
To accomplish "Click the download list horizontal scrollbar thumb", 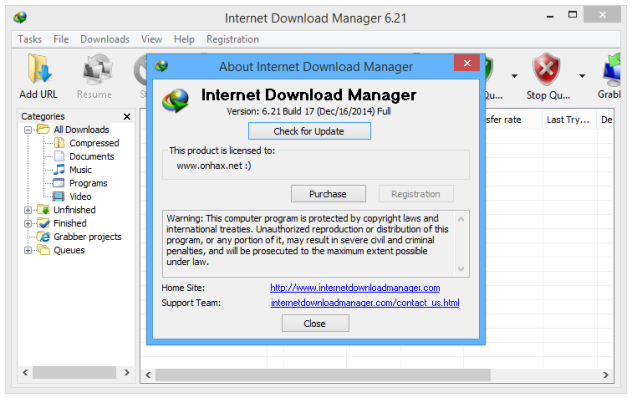I will [323, 375].
